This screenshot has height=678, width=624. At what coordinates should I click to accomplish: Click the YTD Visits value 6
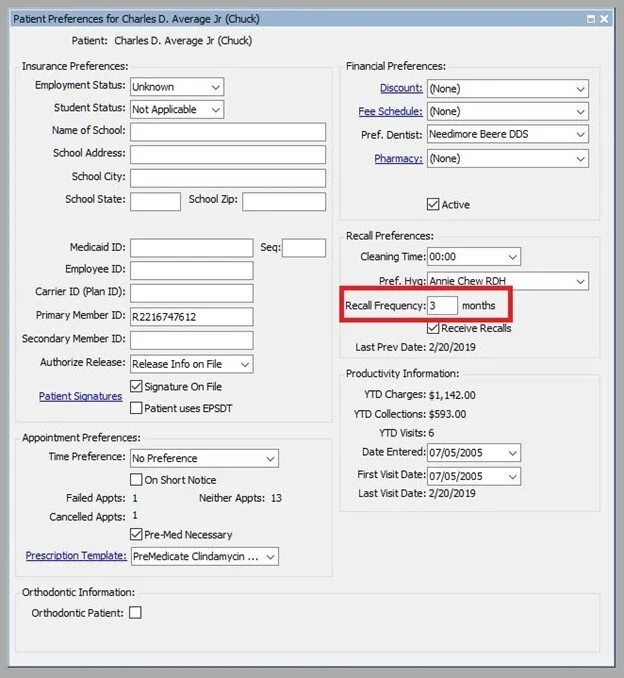point(431,433)
